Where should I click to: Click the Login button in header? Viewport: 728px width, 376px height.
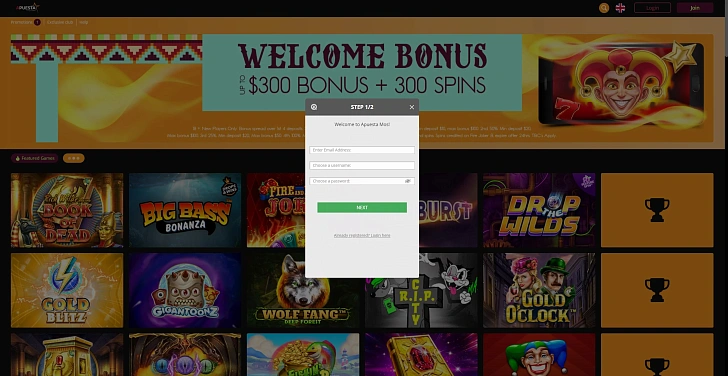click(x=652, y=8)
